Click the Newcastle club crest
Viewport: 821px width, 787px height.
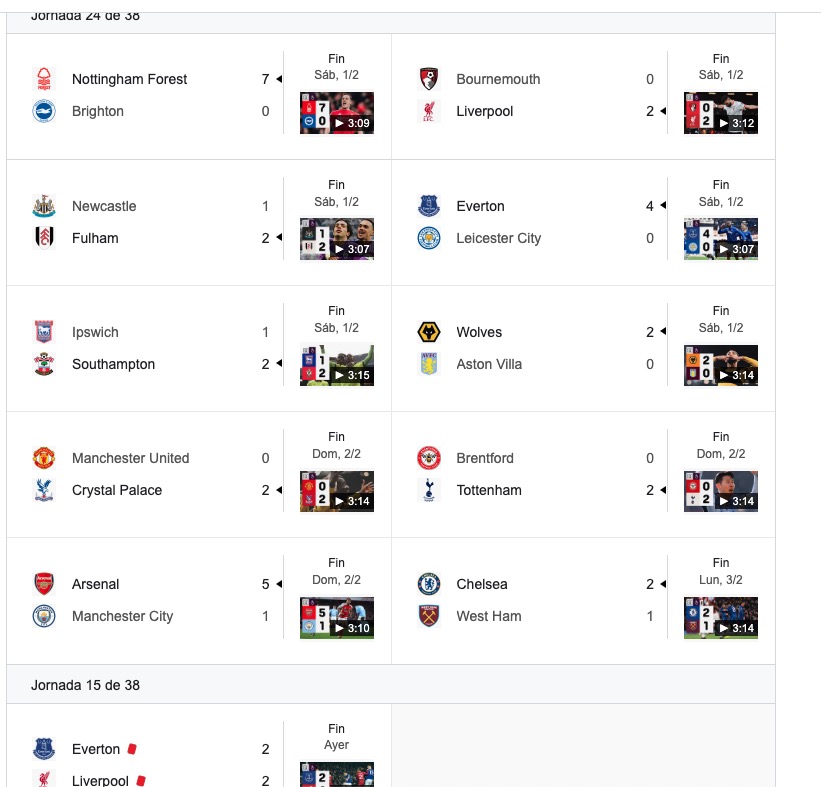point(44,206)
